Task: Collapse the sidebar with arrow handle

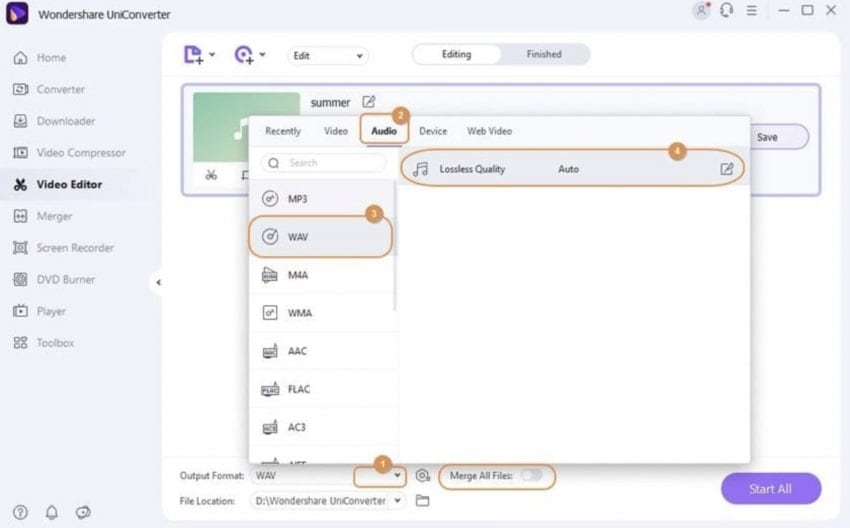Action: point(158,282)
